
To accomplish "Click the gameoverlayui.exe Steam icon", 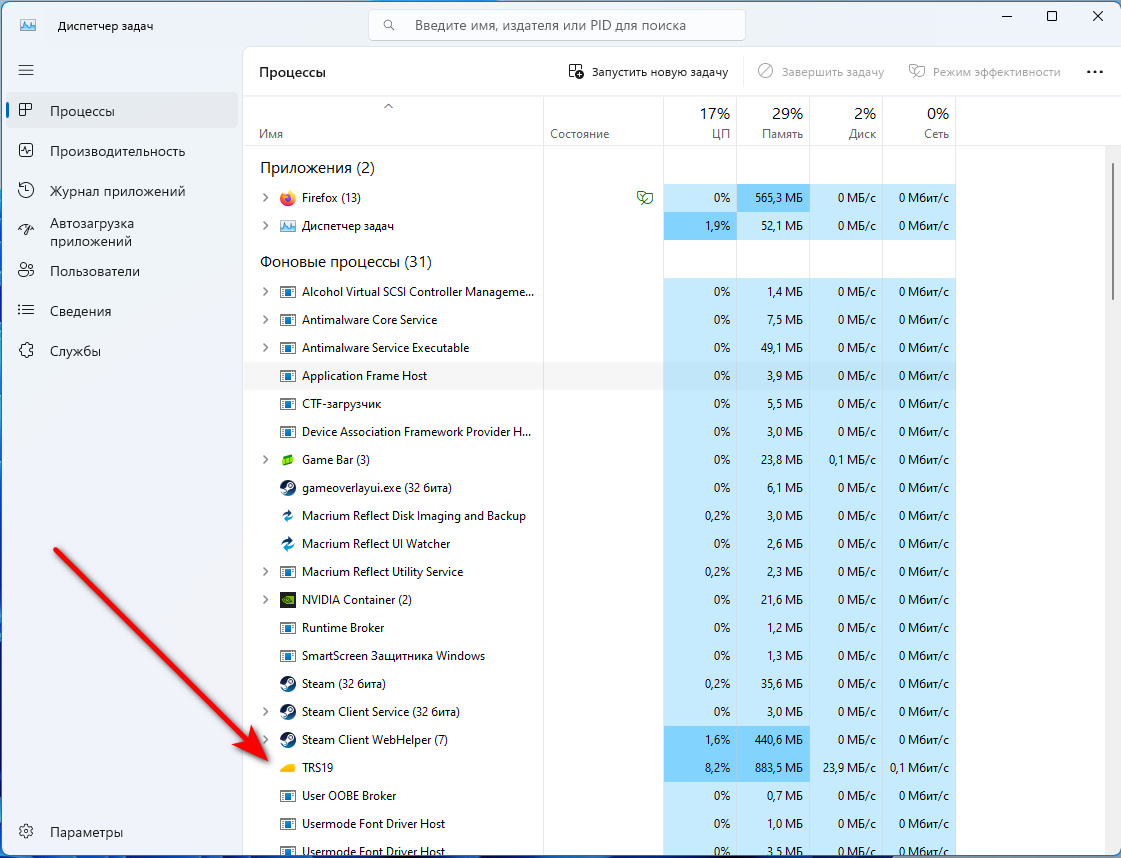I will coord(287,488).
